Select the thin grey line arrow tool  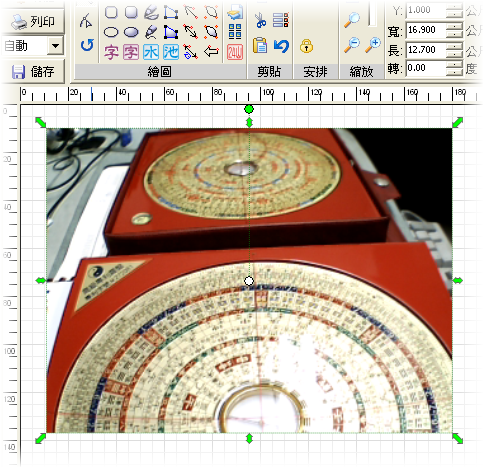pyautogui.click(x=191, y=12)
